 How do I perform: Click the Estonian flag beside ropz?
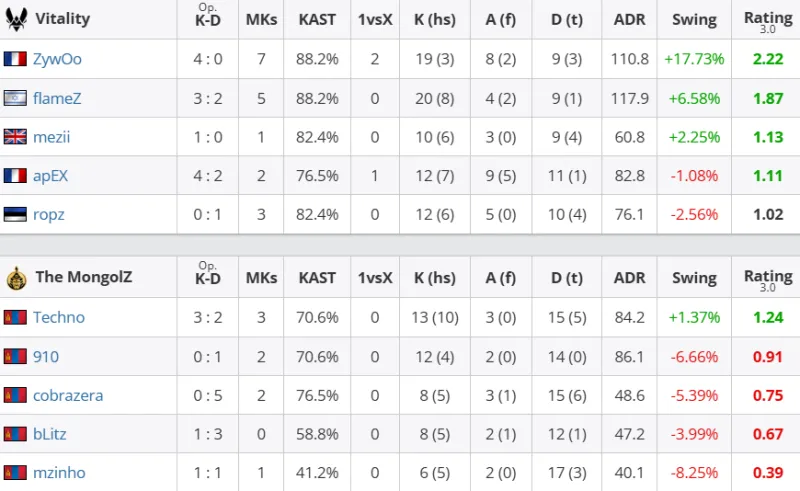pyautogui.click(x=15, y=214)
